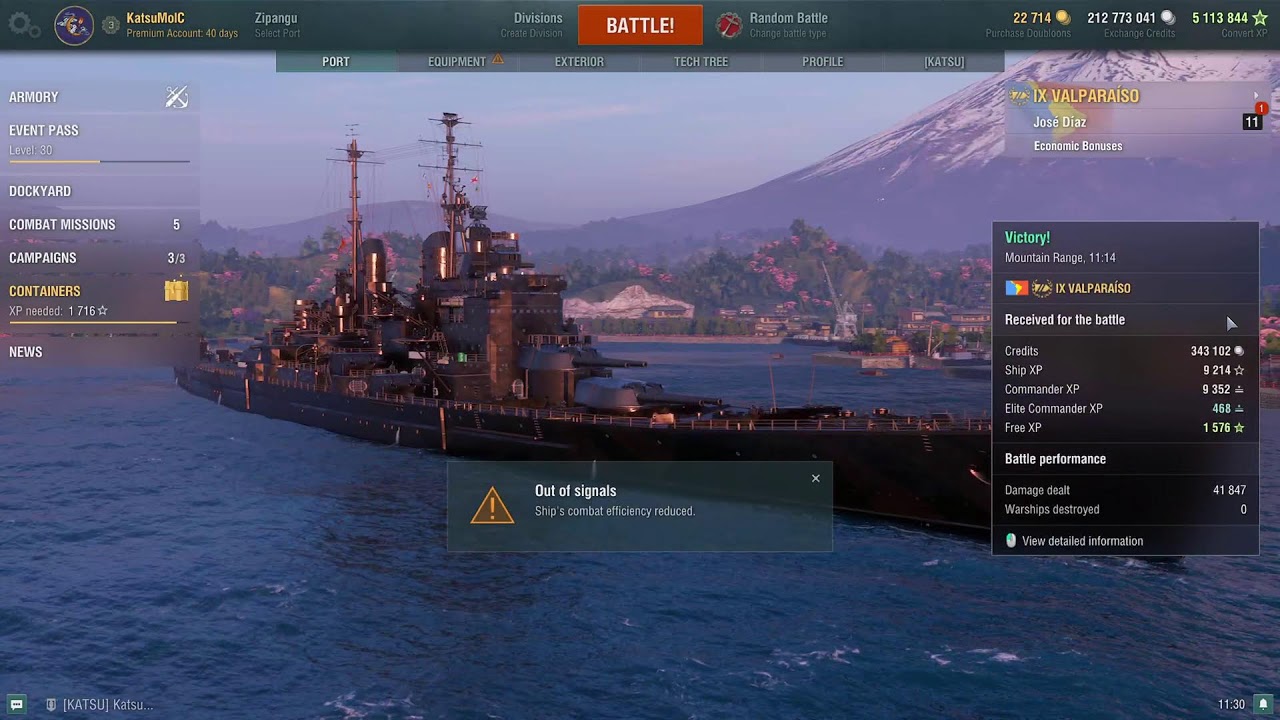Switch to the PORT tab
Screen dimensions: 1280x720
click(336, 62)
